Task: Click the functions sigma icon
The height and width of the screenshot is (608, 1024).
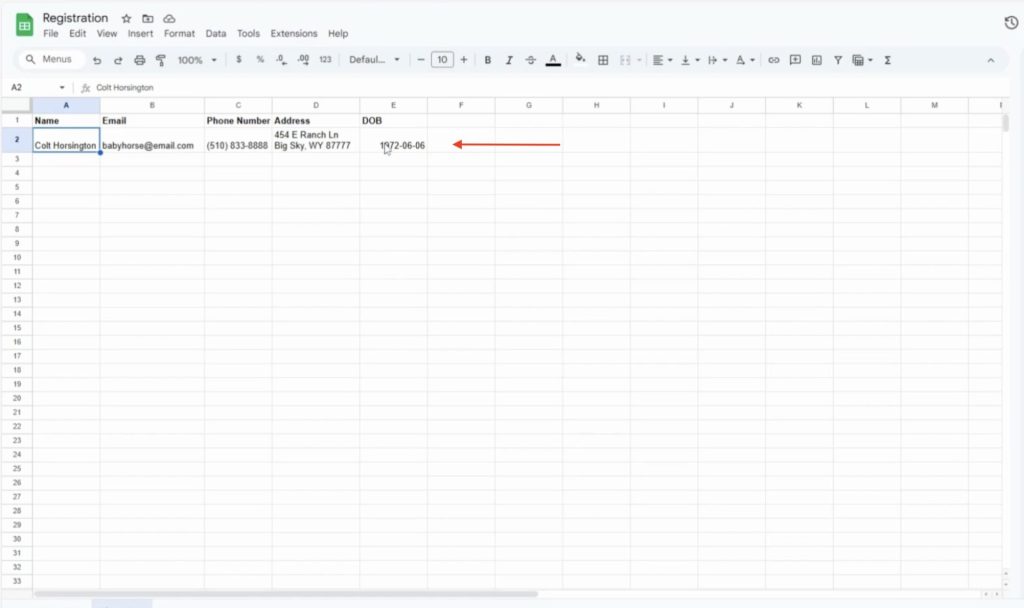Action: 888,60
